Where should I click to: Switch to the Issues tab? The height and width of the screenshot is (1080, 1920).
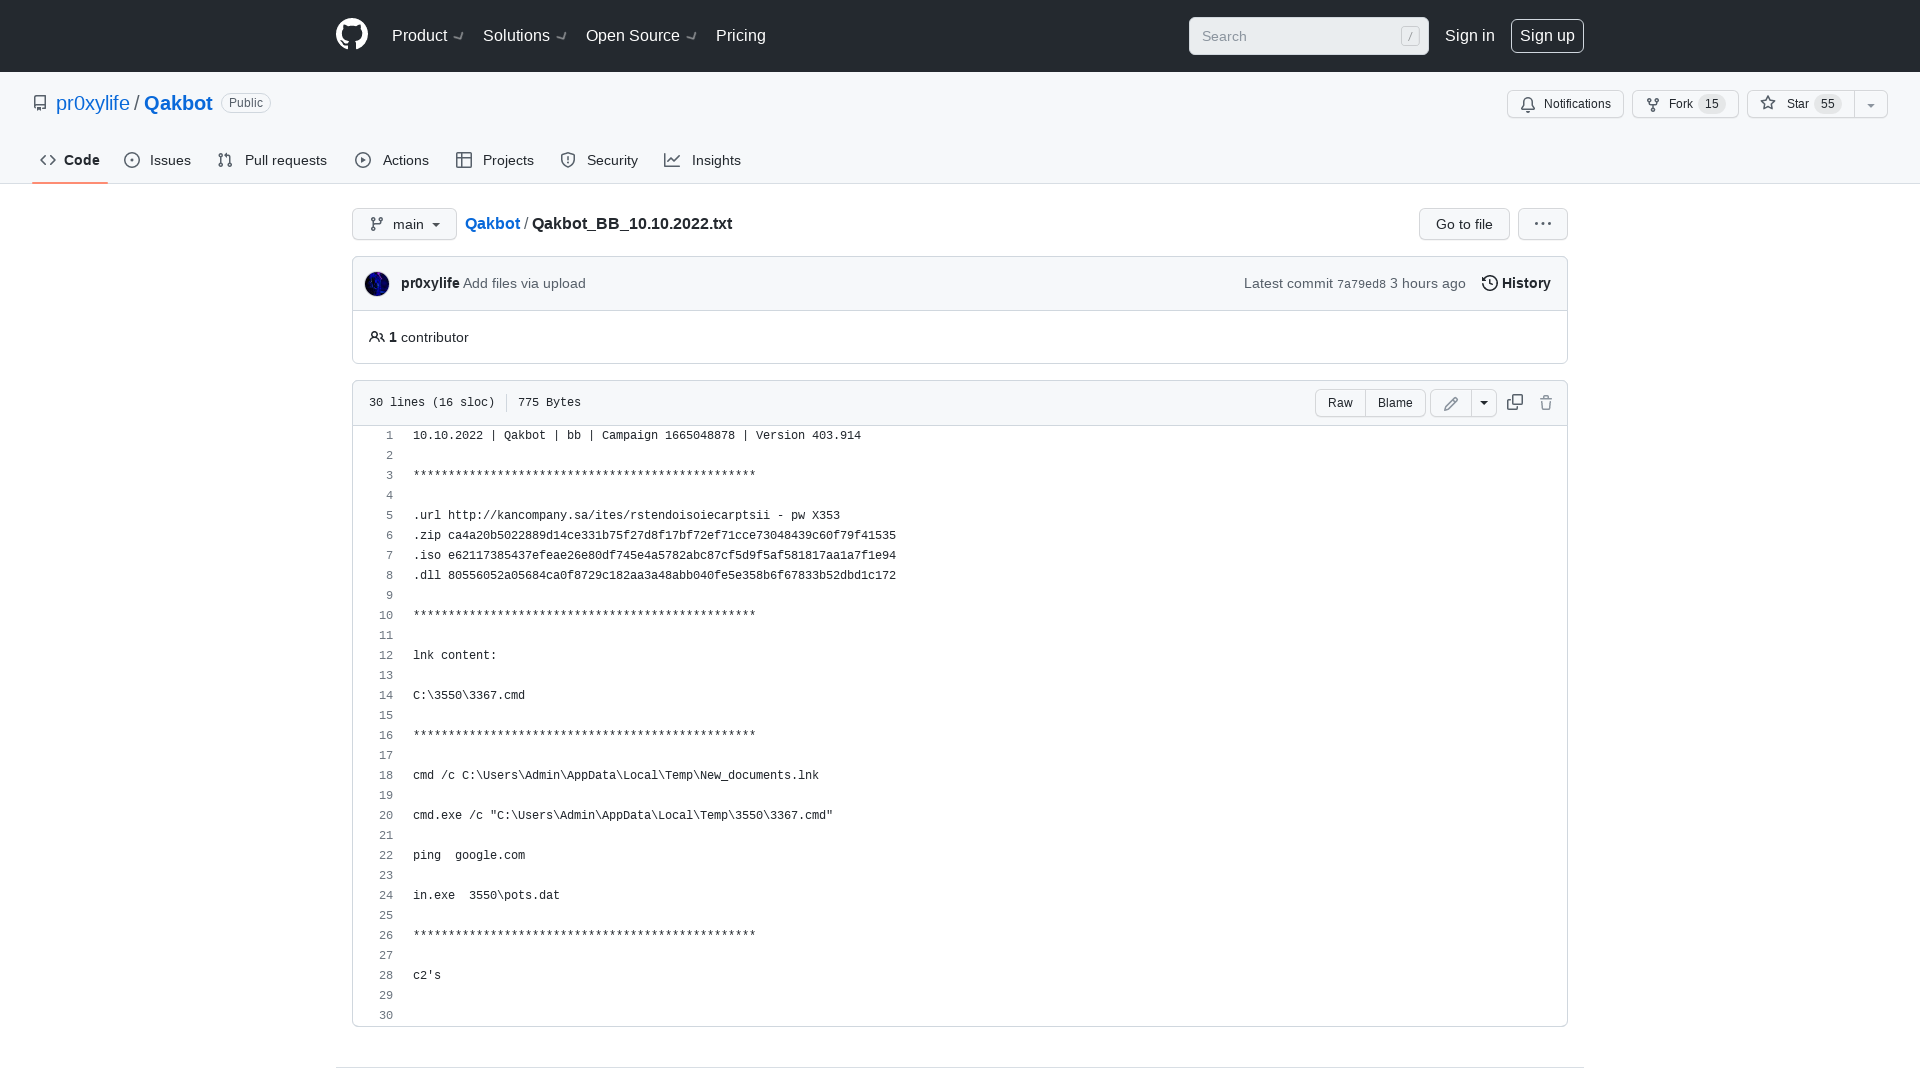(x=157, y=160)
